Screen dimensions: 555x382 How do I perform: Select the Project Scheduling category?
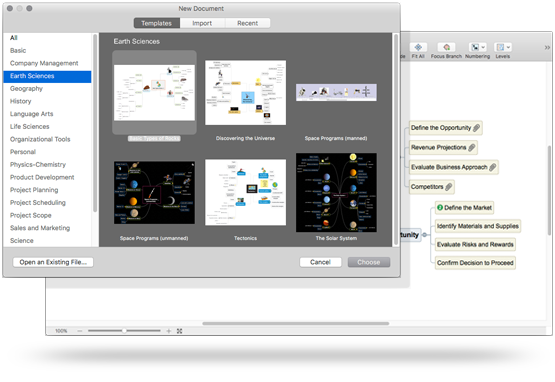pyautogui.click(x=47, y=203)
